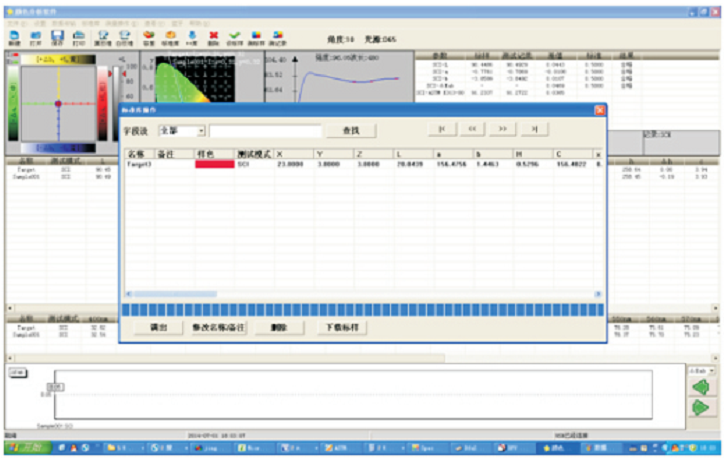Screen dimensions: 724x459
Task: Click the 容差 tolerance toolbar icon
Action: click(148, 36)
